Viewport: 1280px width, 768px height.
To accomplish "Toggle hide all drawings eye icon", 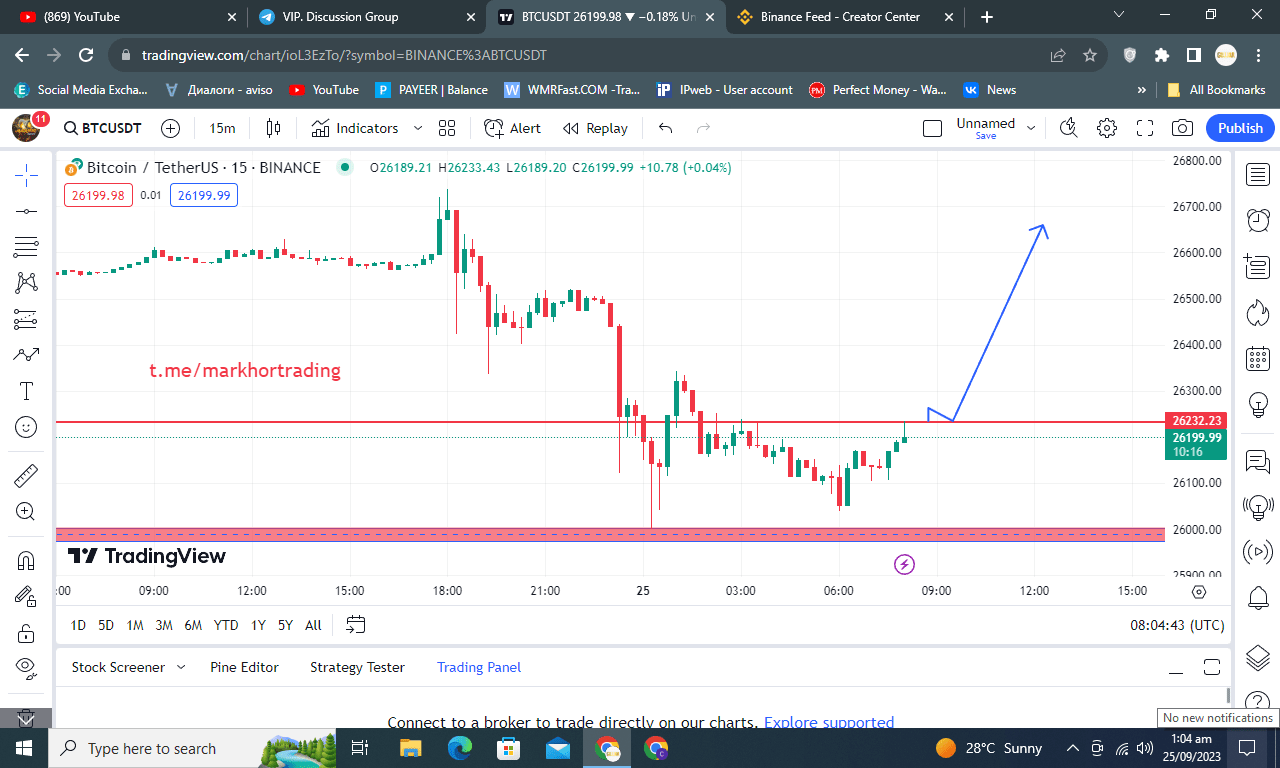I will pos(26,667).
